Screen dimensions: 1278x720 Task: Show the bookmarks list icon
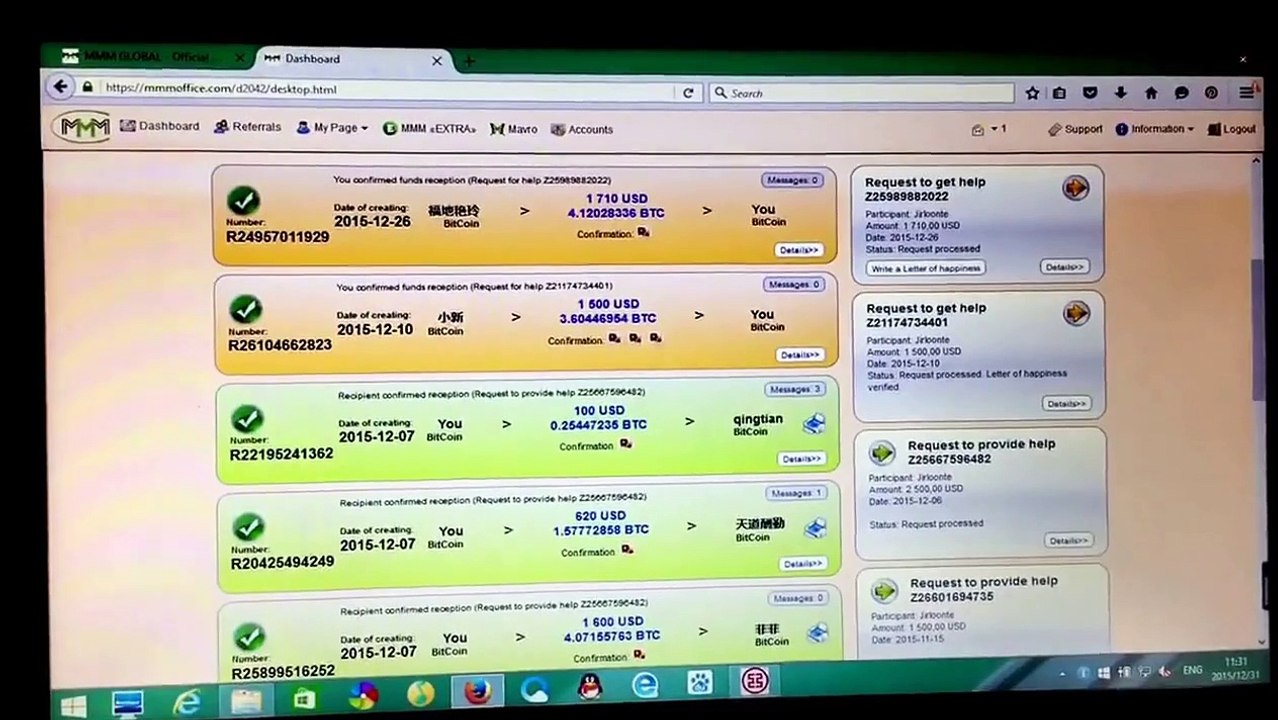click(x=1059, y=93)
